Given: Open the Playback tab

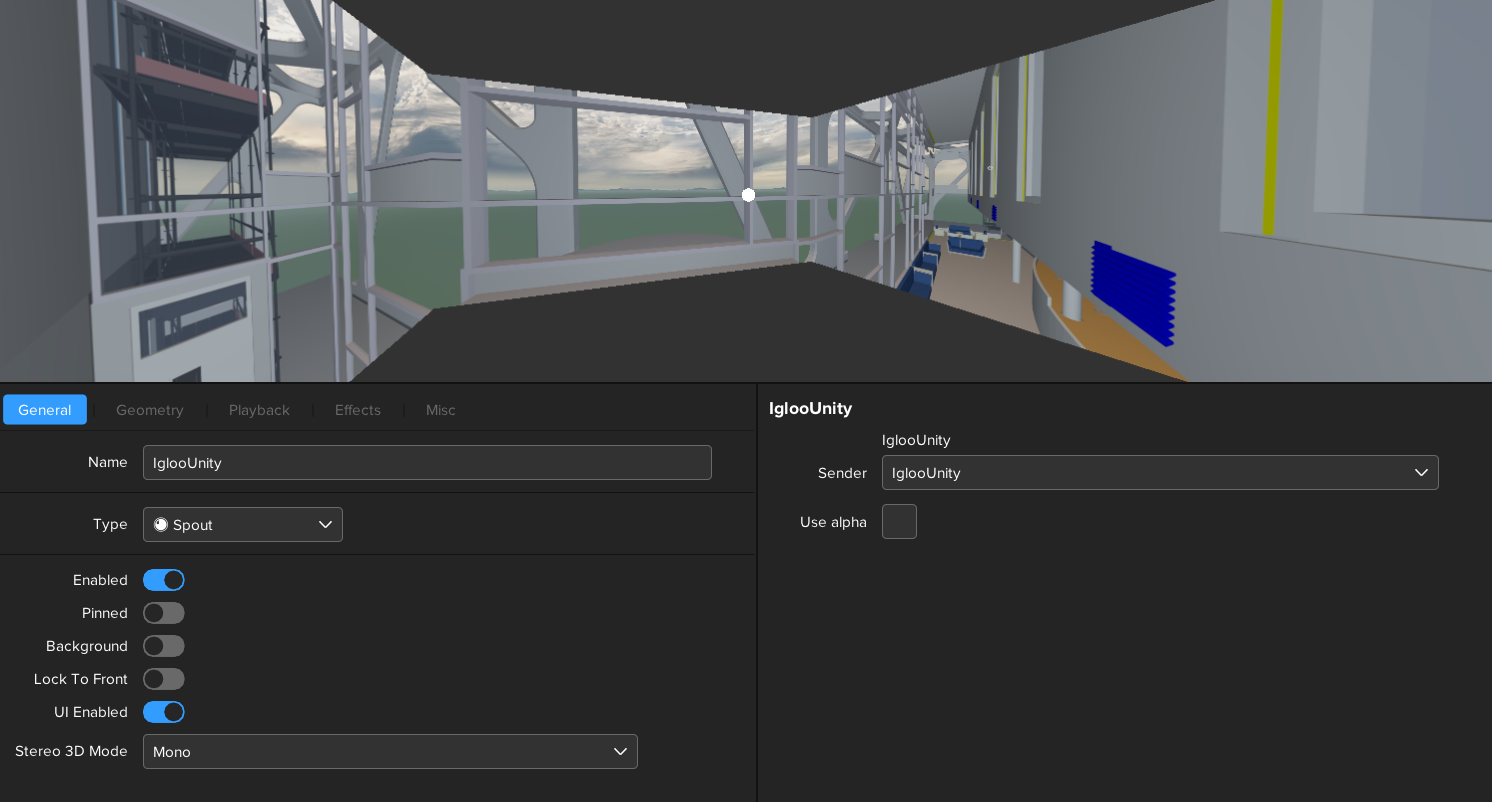Looking at the screenshot, I should click(x=259, y=410).
